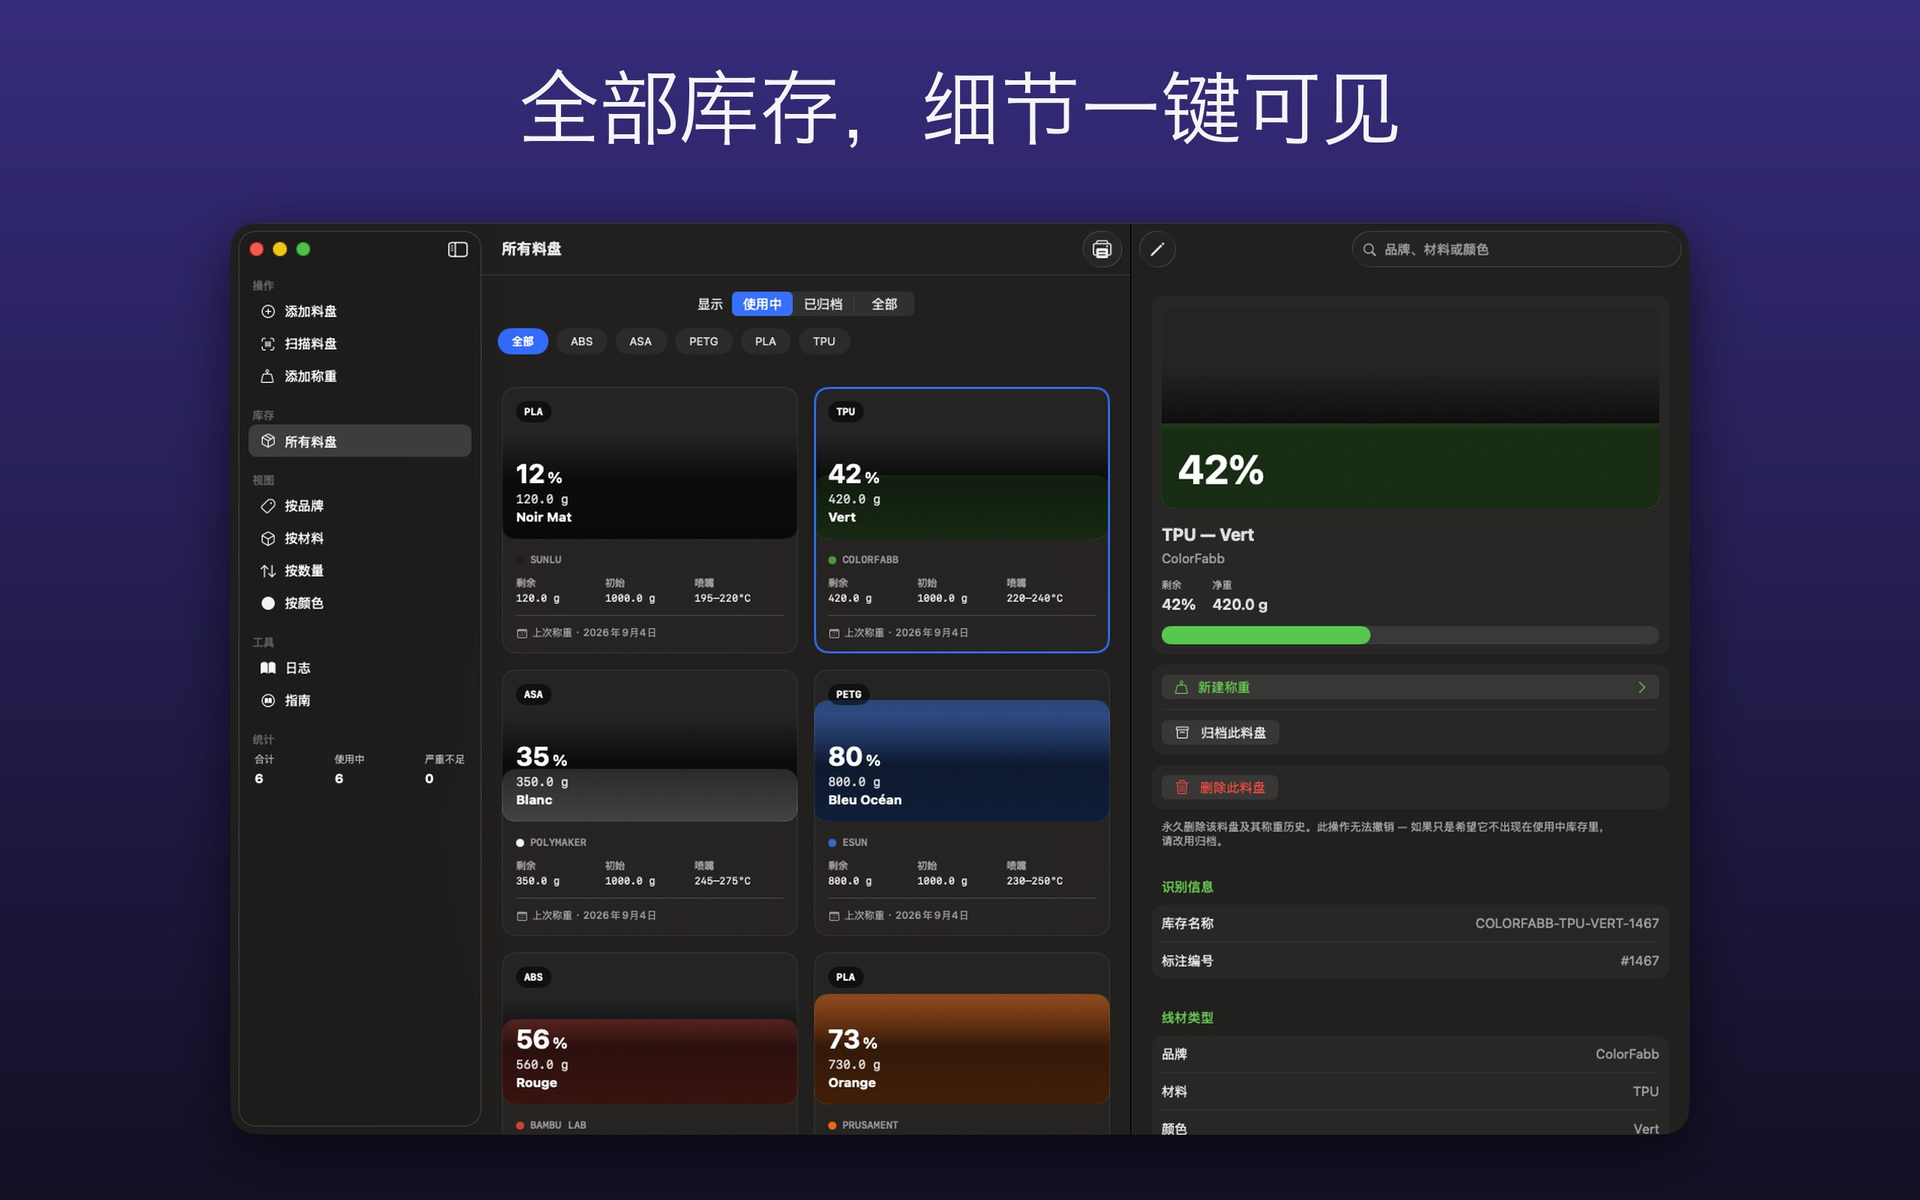Click the trash icon for 删除此料盘

(1182, 788)
